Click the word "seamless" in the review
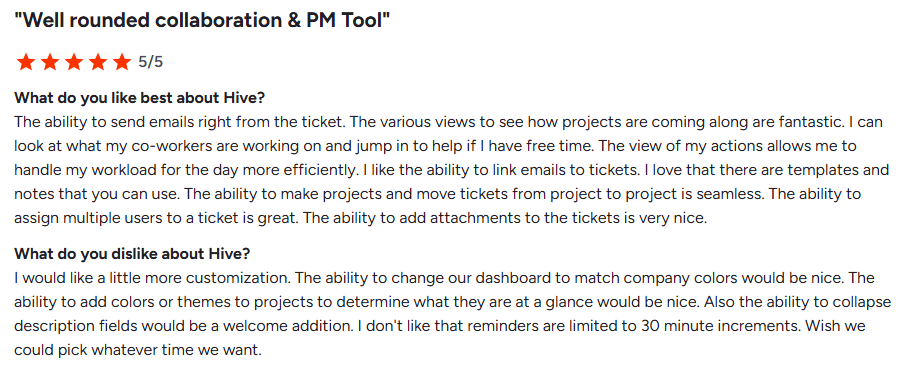 click(732, 194)
